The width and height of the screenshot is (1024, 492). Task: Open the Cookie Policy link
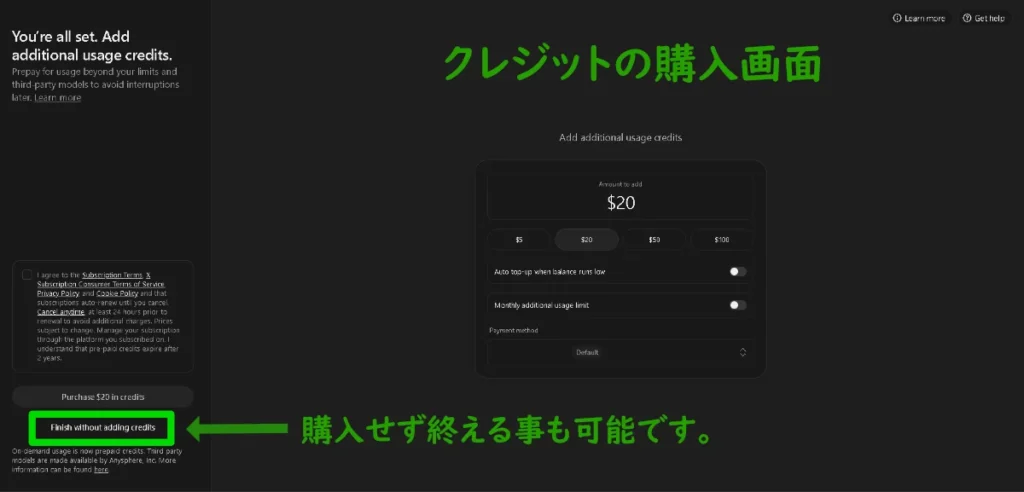coord(117,294)
